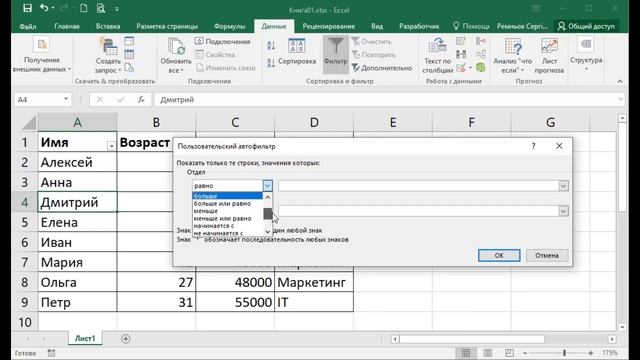Open the What-If Analysis tool
Screen dimensions: 640x360
pyautogui.click(x=513, y=55)
